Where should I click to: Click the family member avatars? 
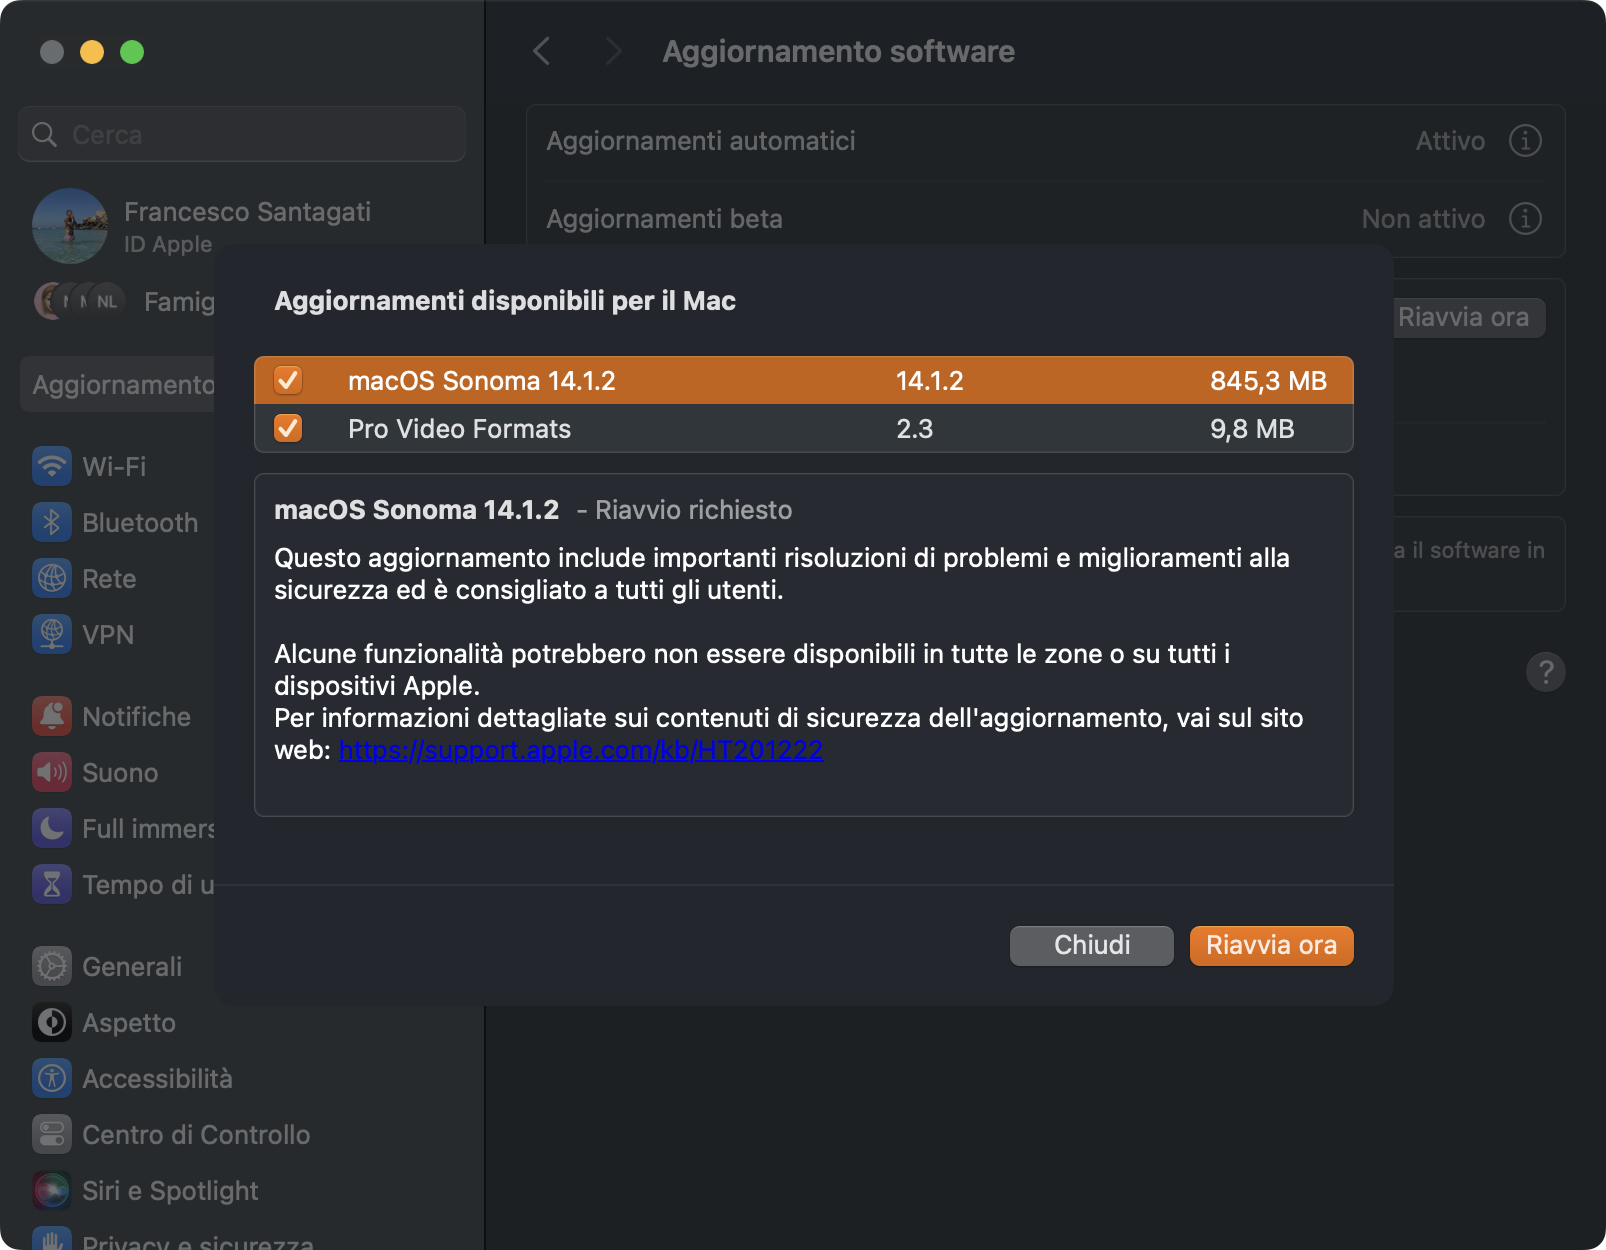pos(79,301)
